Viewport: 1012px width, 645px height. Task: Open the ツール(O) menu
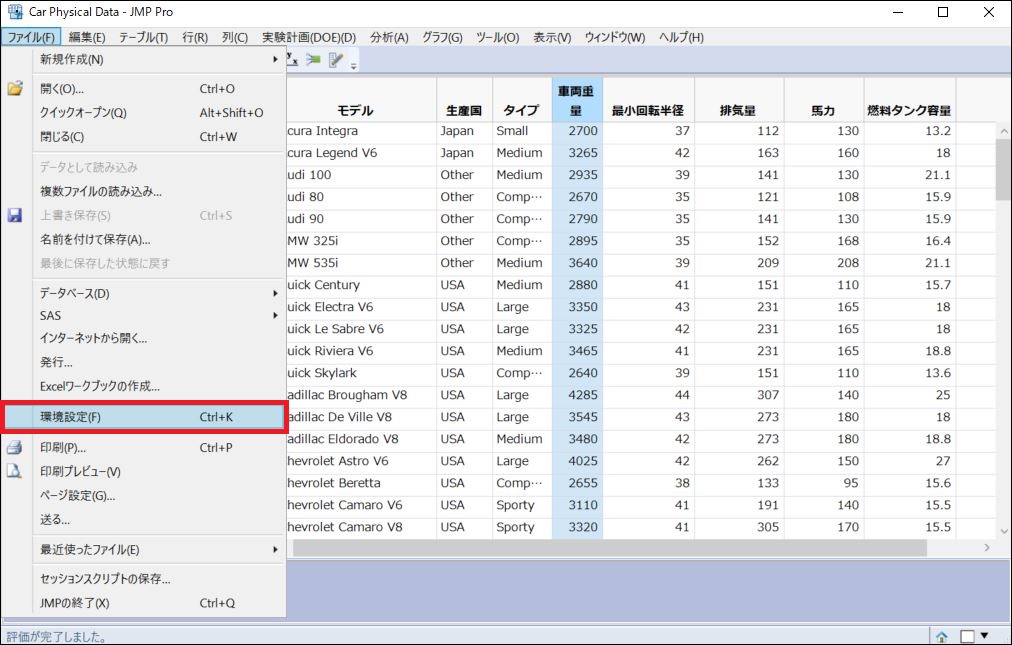click(x=498, y=37)
